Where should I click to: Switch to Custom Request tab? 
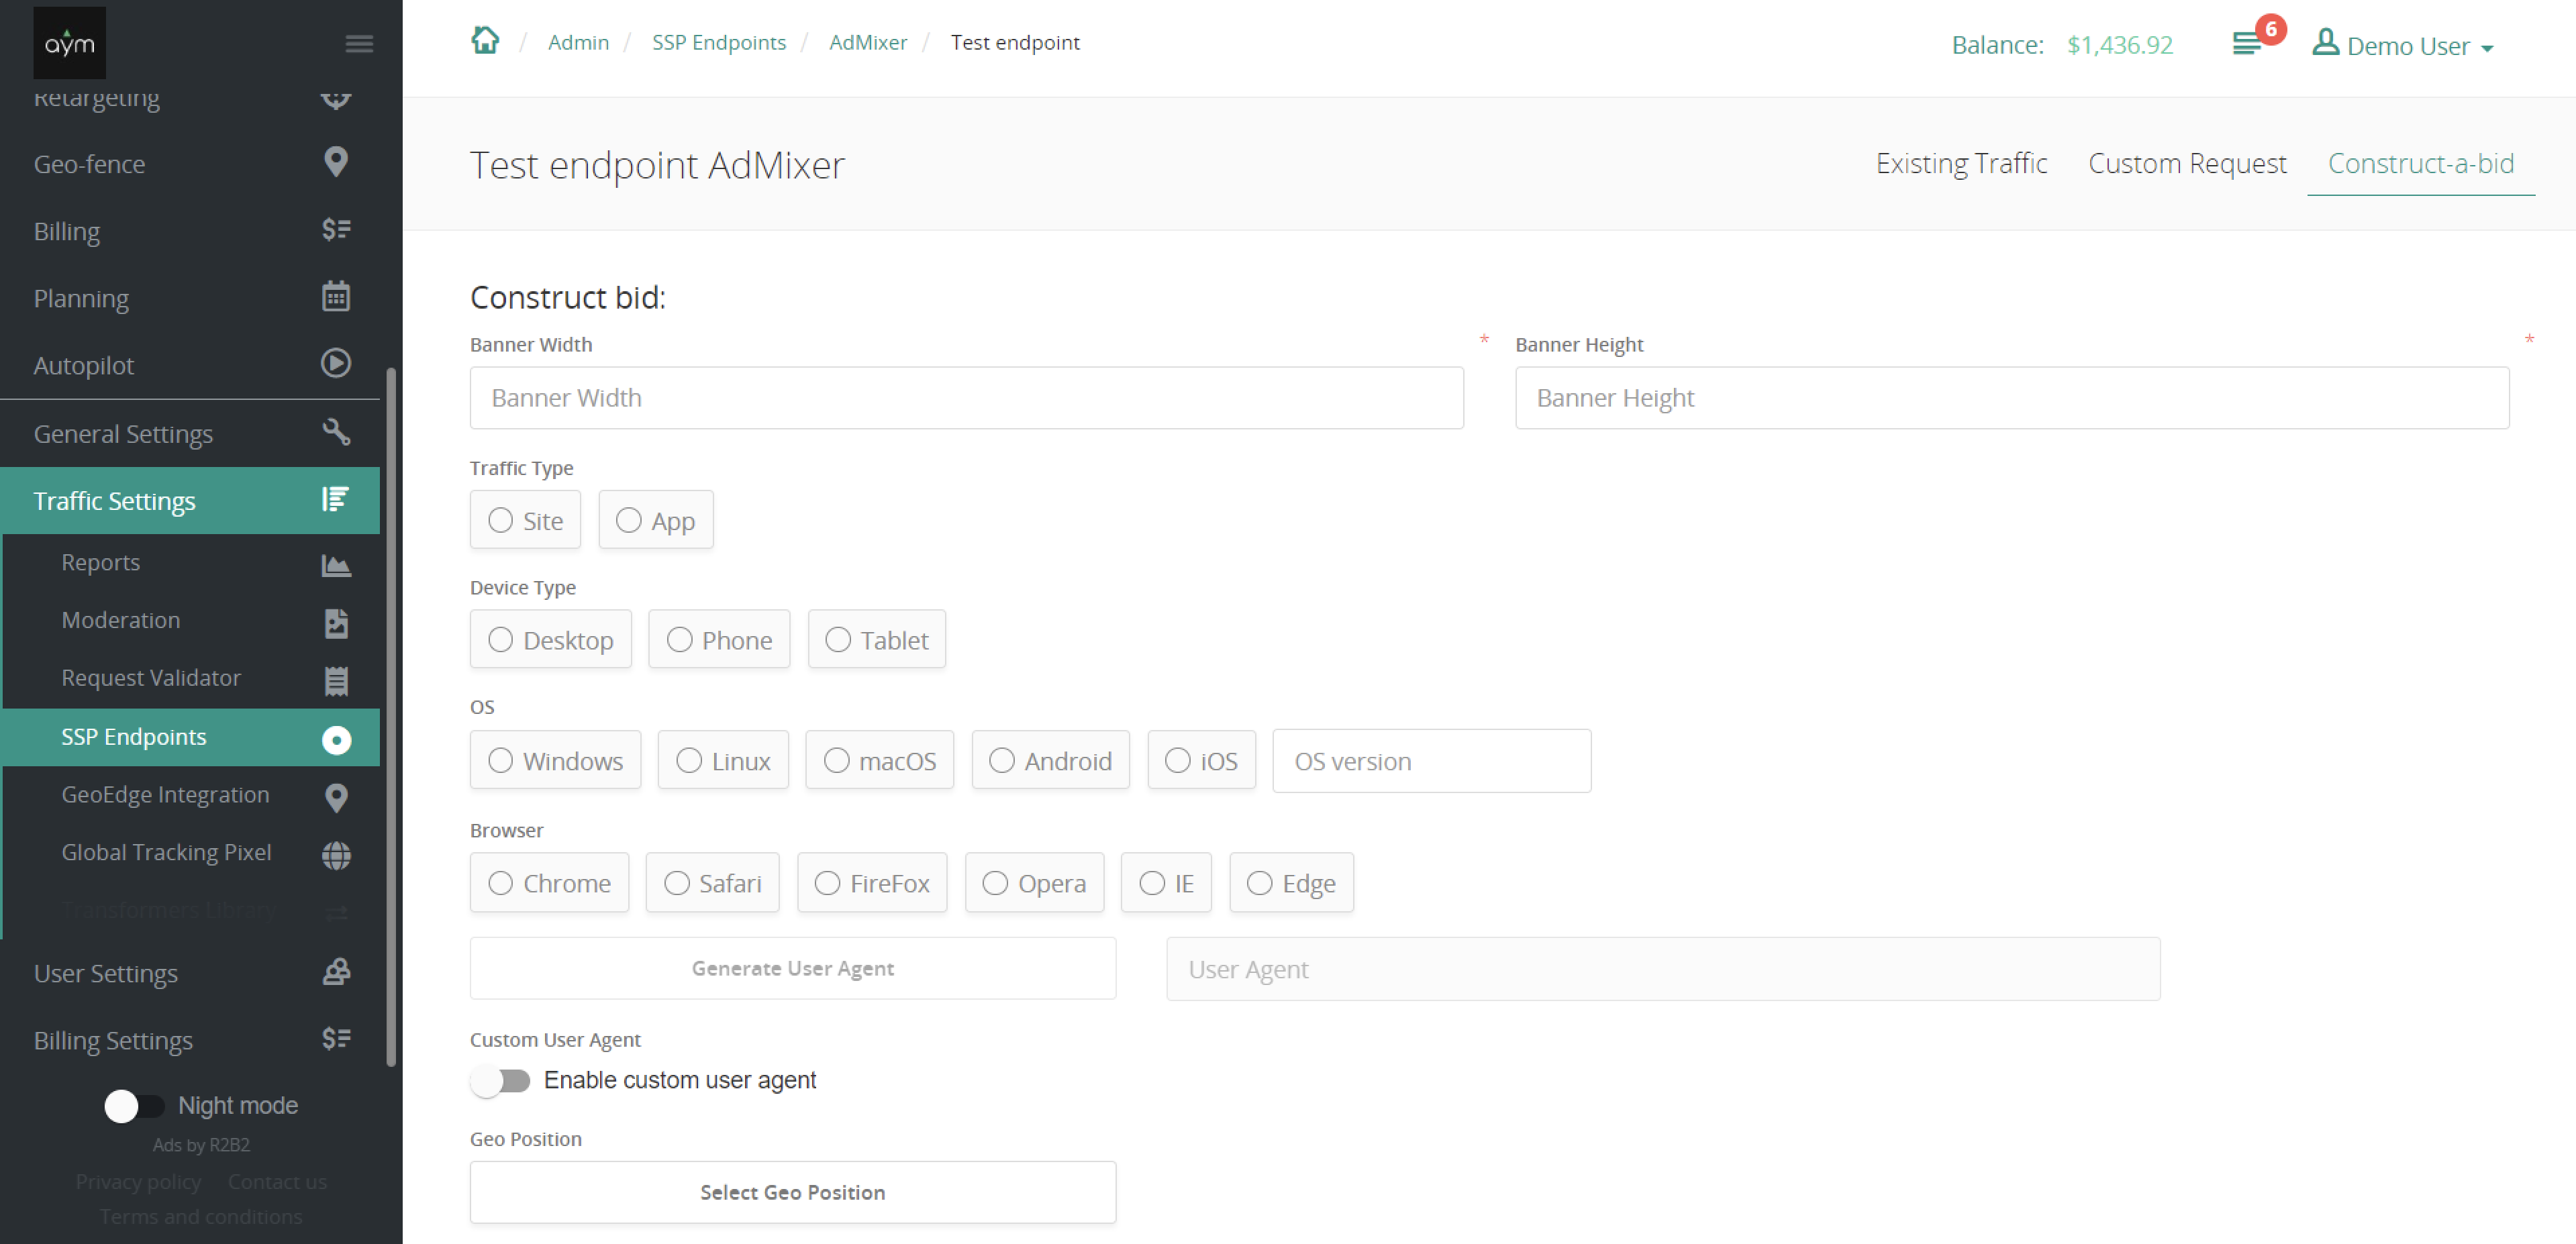pyautogui.click(x=2187, y=163)
